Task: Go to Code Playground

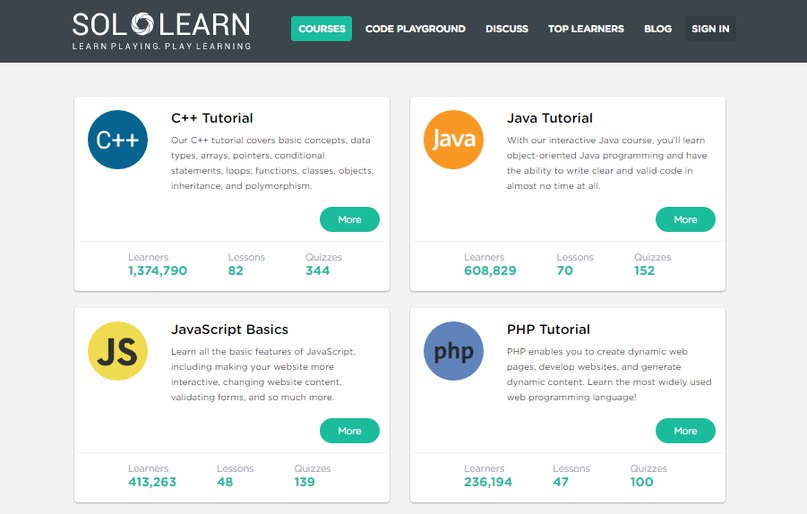Action: (415, 29)
